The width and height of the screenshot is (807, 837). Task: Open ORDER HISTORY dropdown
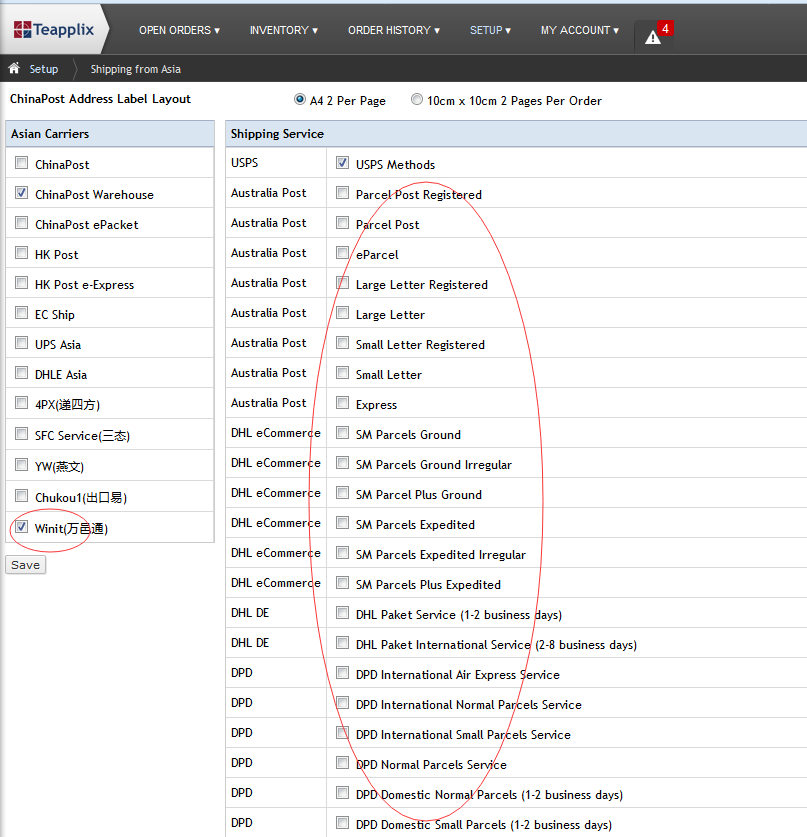[394, 30]
